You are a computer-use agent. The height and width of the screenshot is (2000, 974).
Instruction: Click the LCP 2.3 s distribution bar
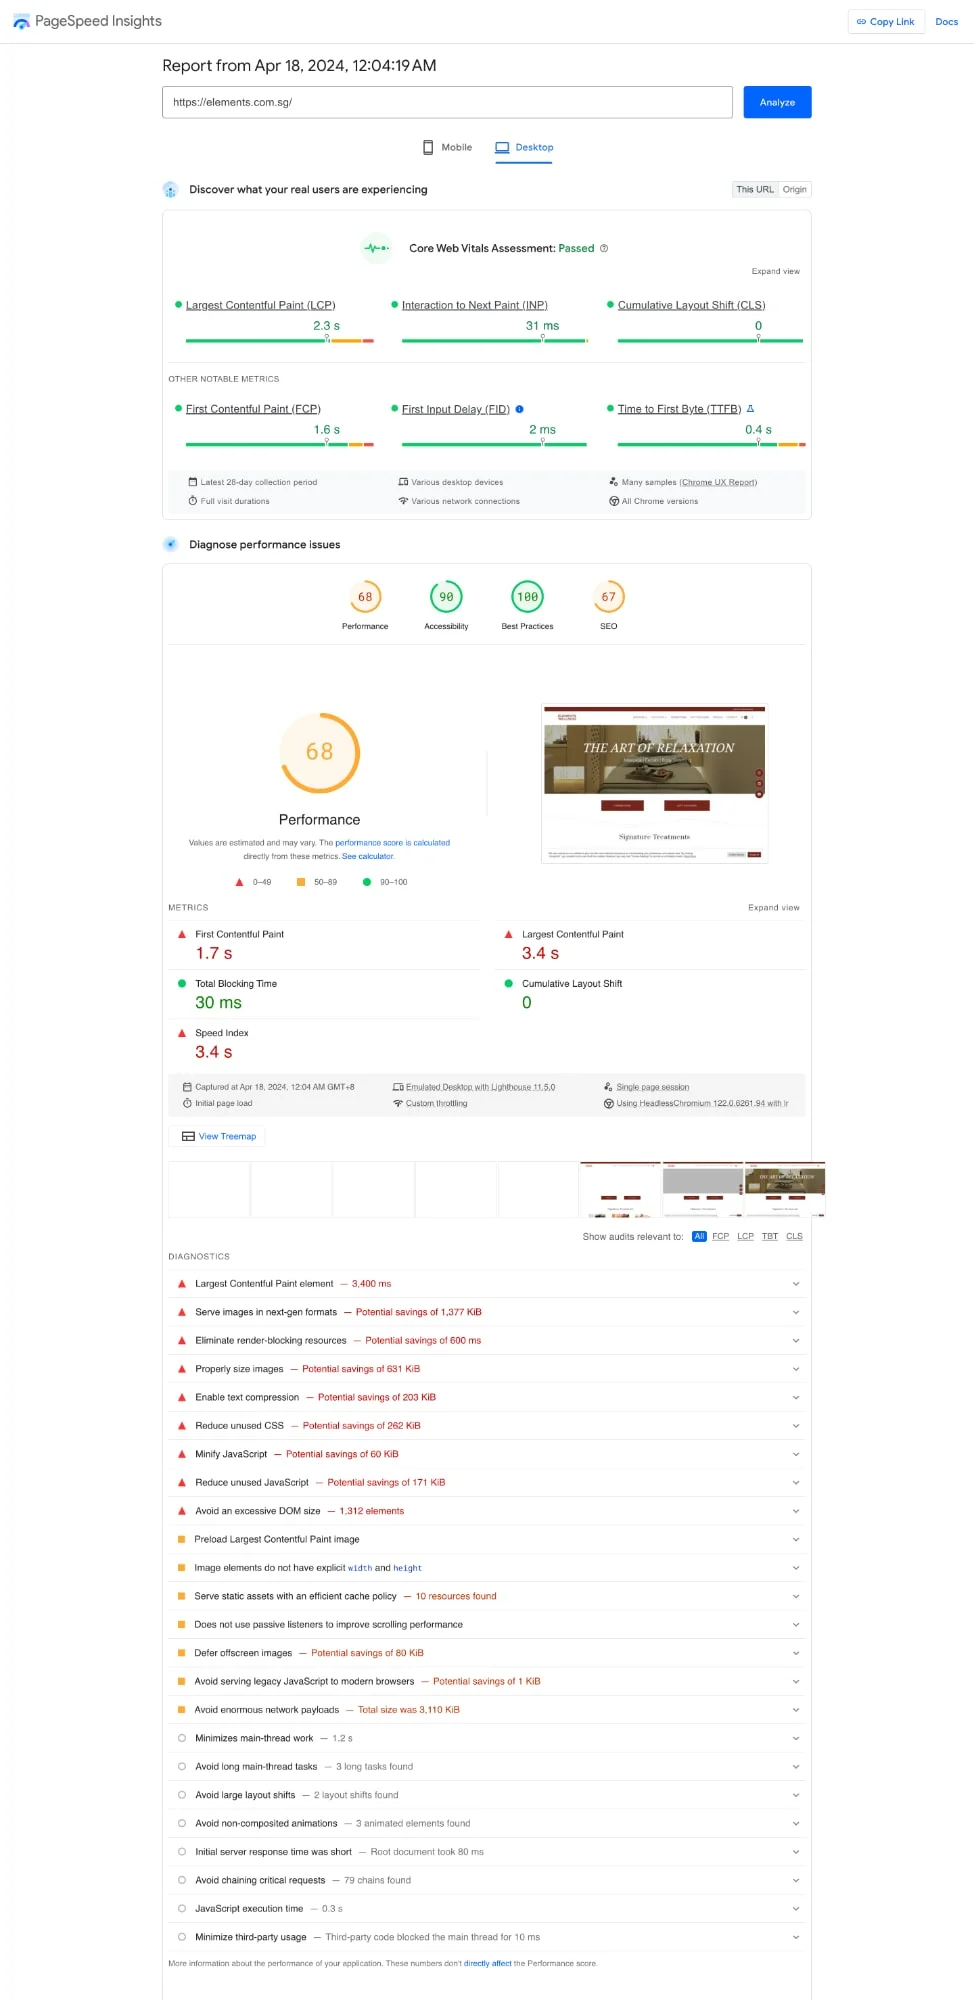click(279, 341)
